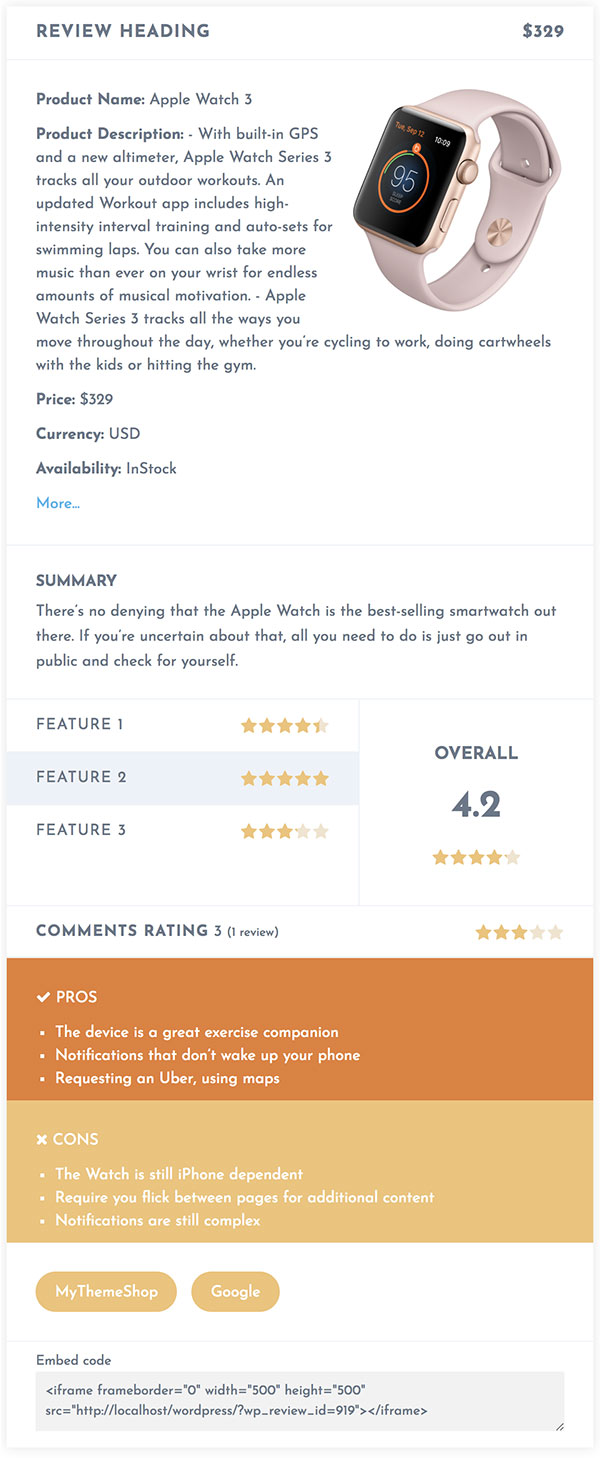600x1458 pixels.
Task: Click the Overall score 4.2 number
Action: pyautogui.click(x=476, y=805)
